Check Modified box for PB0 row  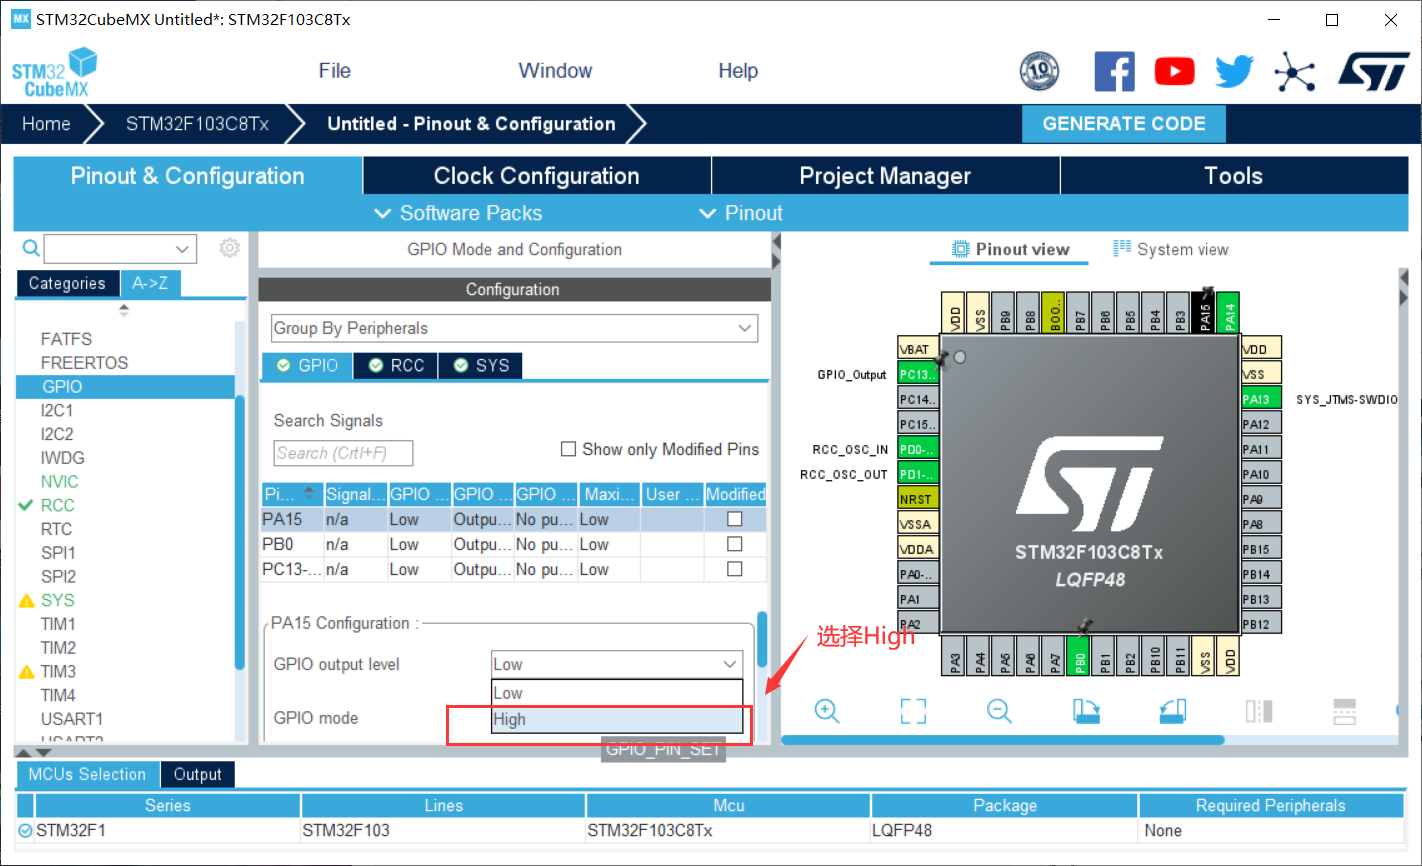point(735,544)
